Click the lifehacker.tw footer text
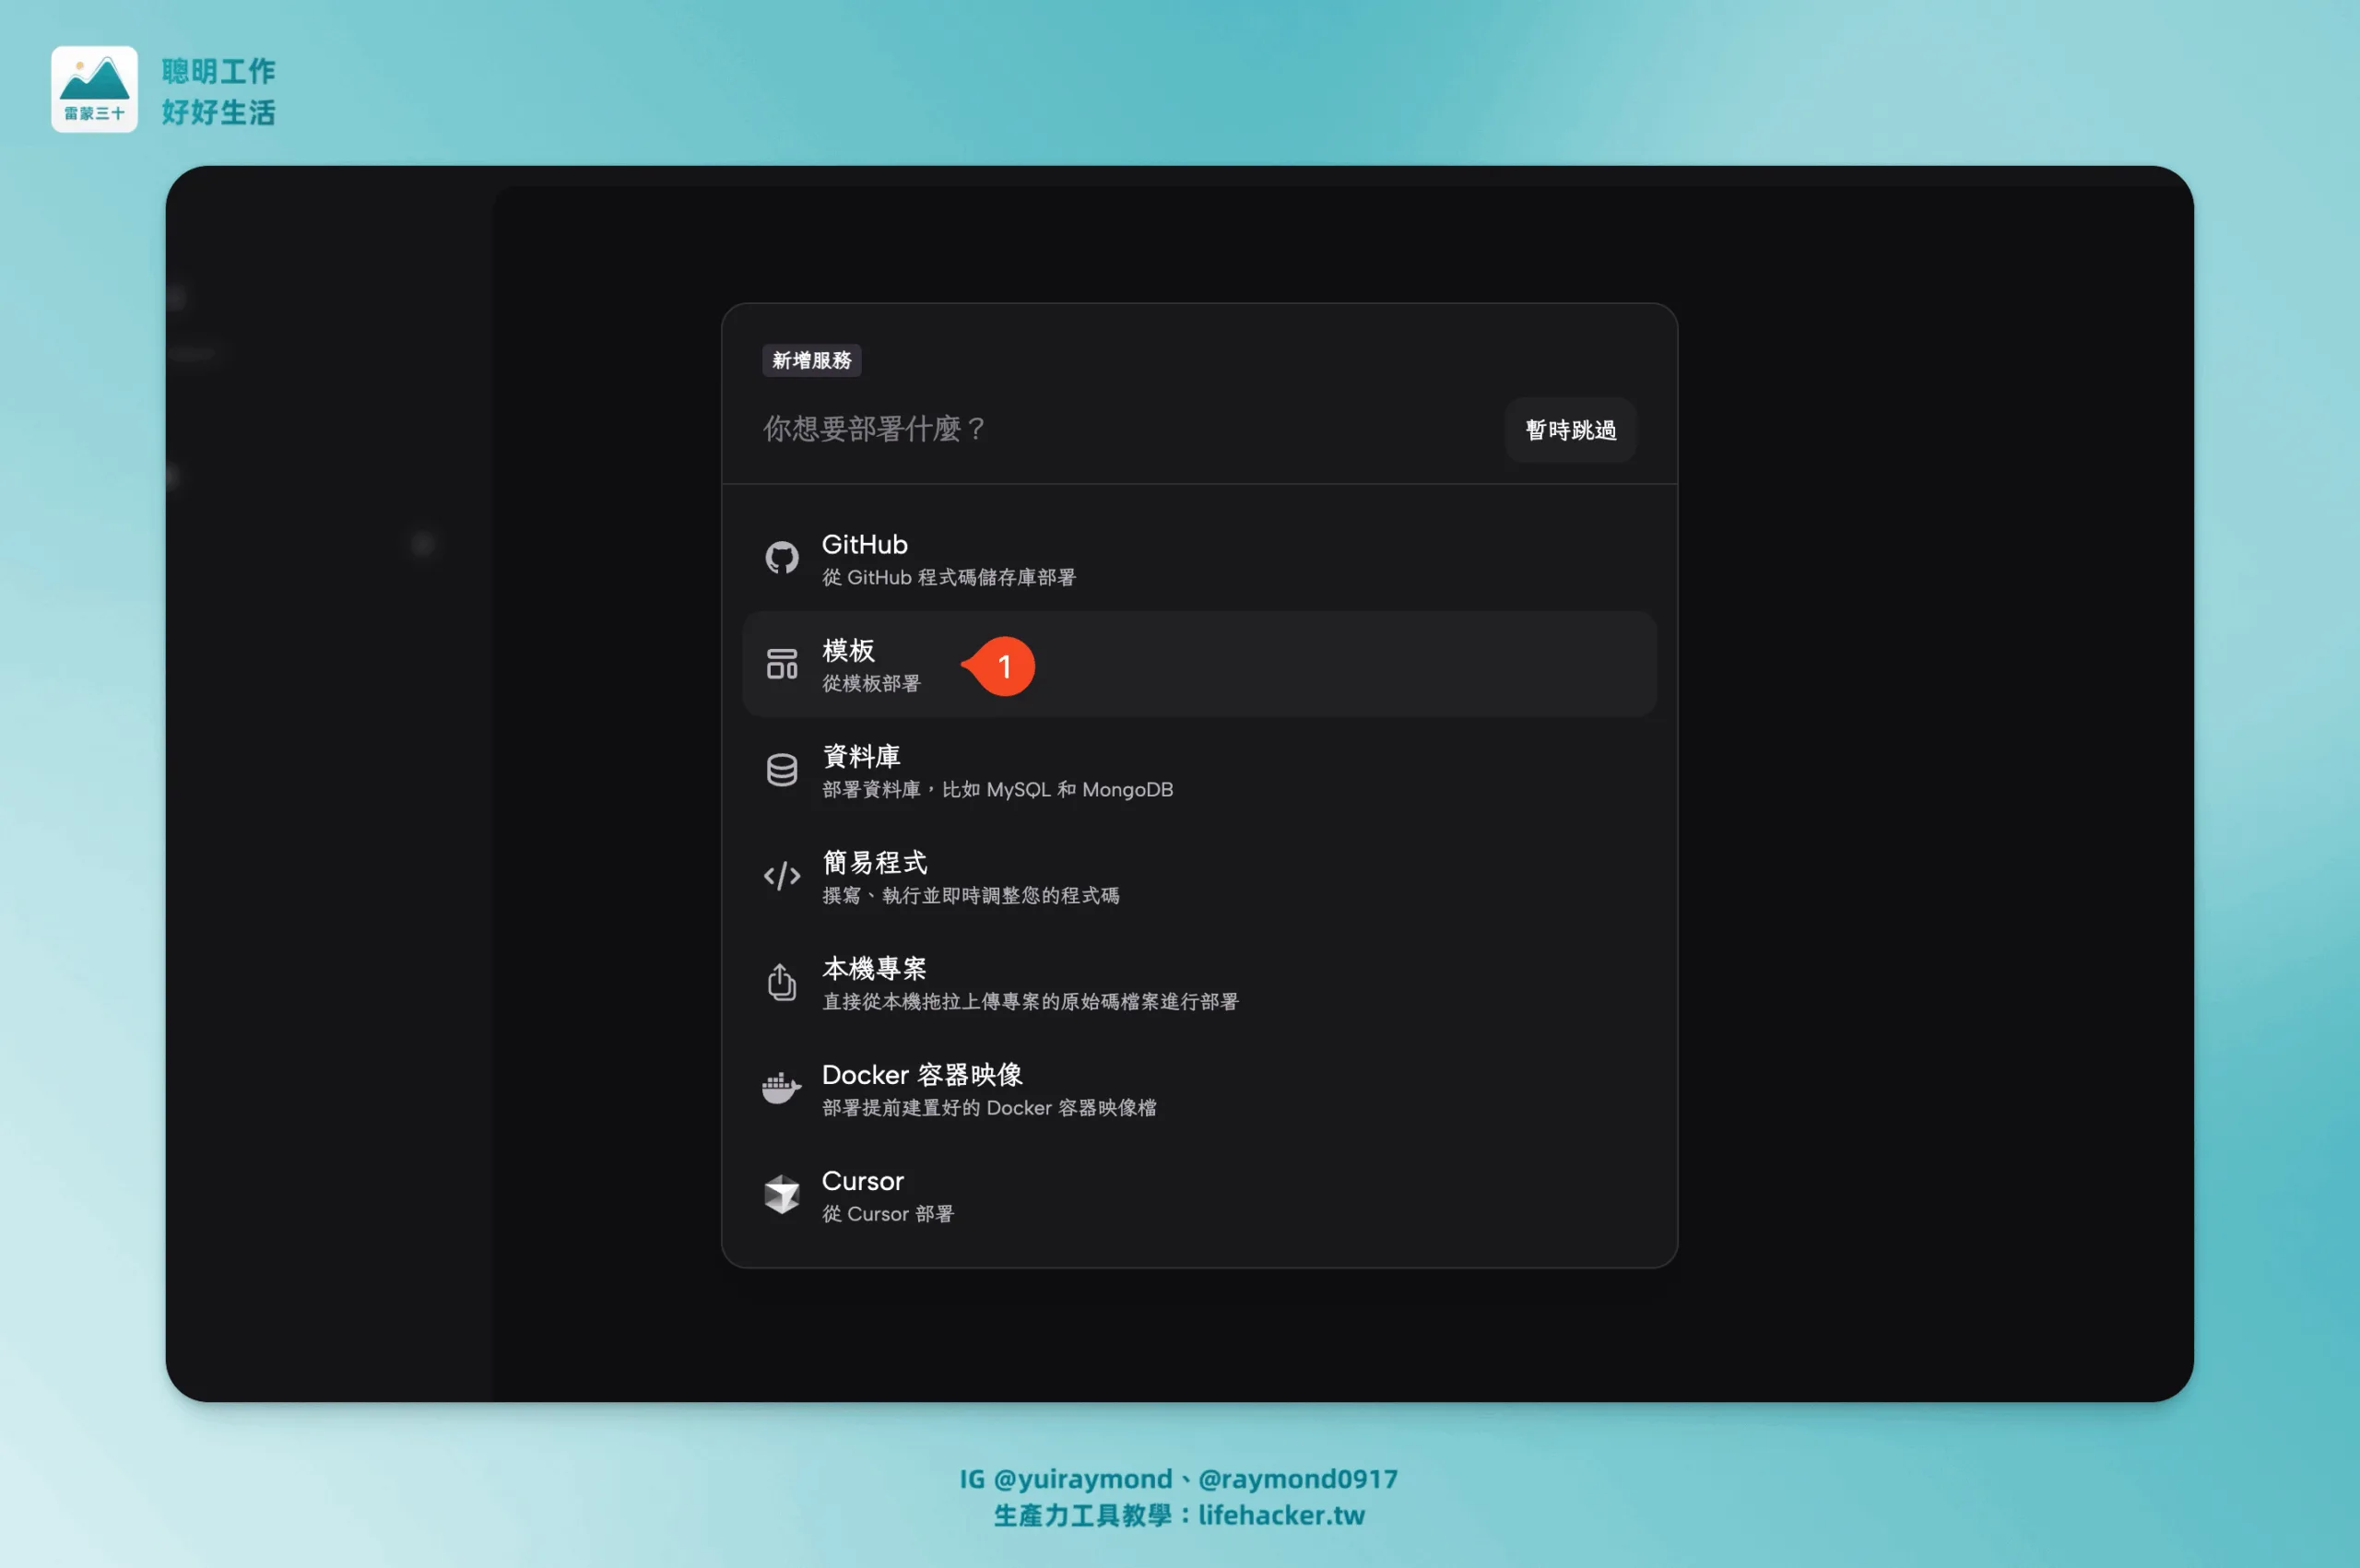This screenshot has width=2360, height=1568. pyautogui.click(x=1281, y=1515)
